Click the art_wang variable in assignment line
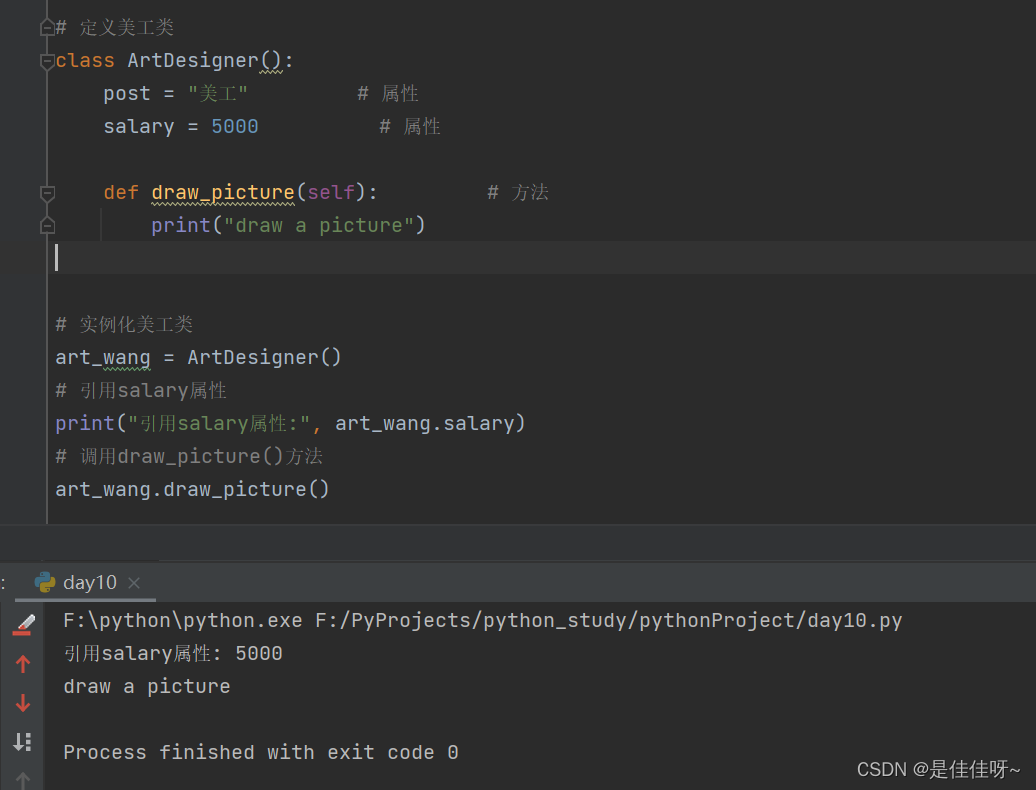The width and height of the screenshot is (1036, 790). [103, 357]
